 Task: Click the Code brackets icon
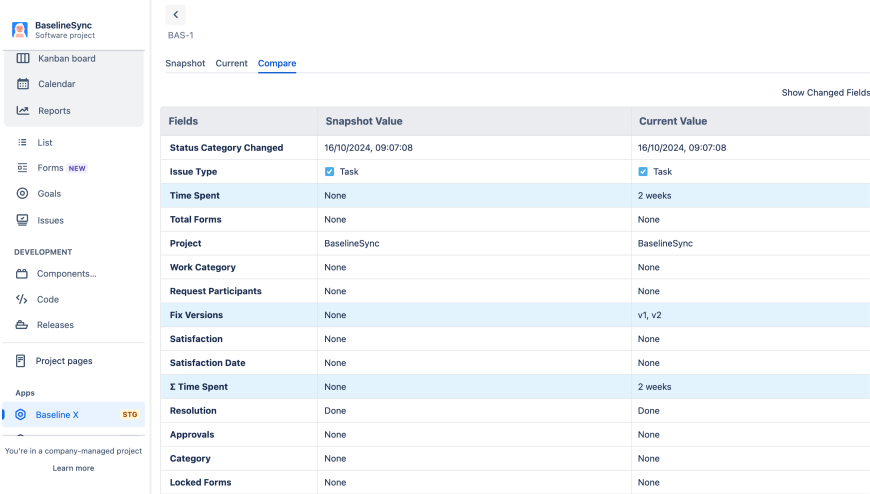22,299
